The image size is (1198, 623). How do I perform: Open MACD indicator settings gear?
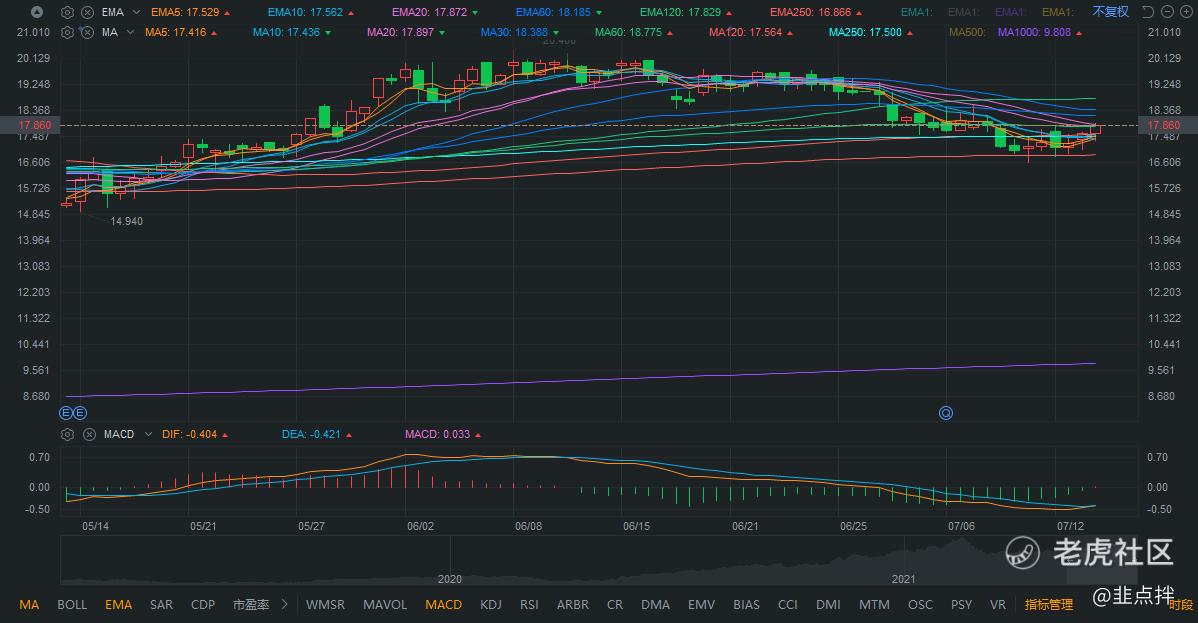click(67, 434)
